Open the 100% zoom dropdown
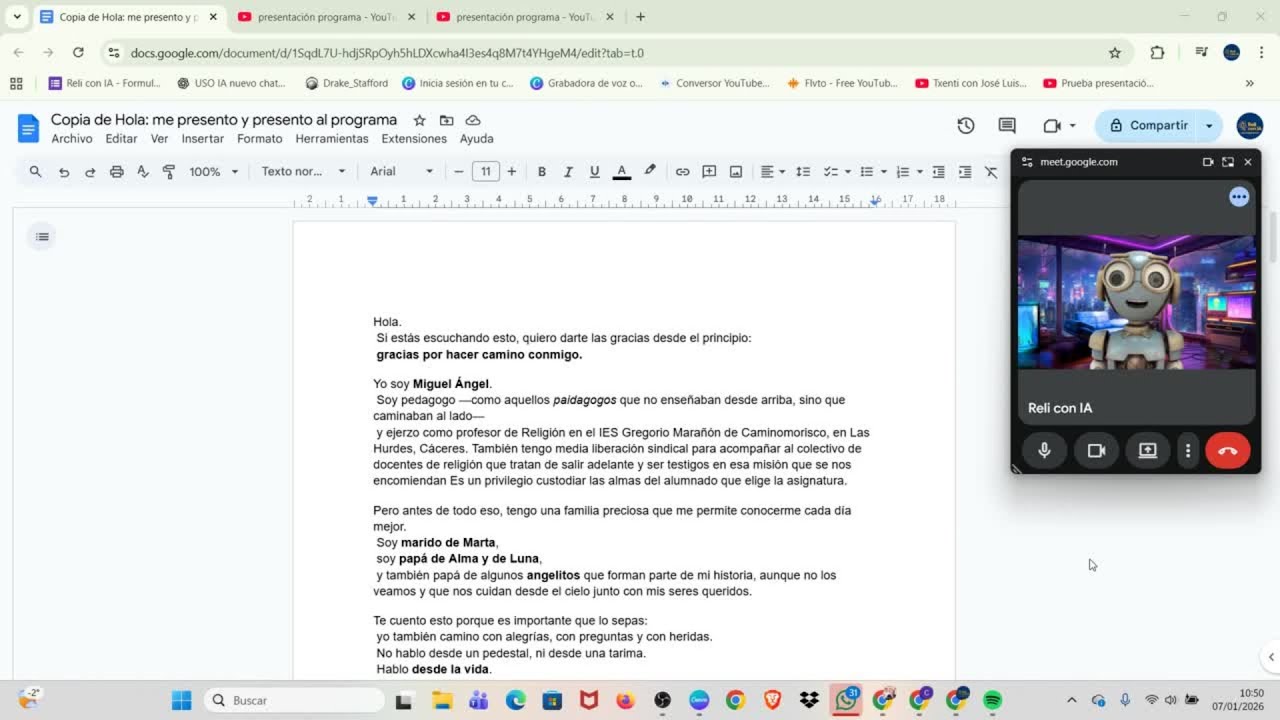This screenshot has height=720, width=1280. pyautogui.click(x=213, y=172)
